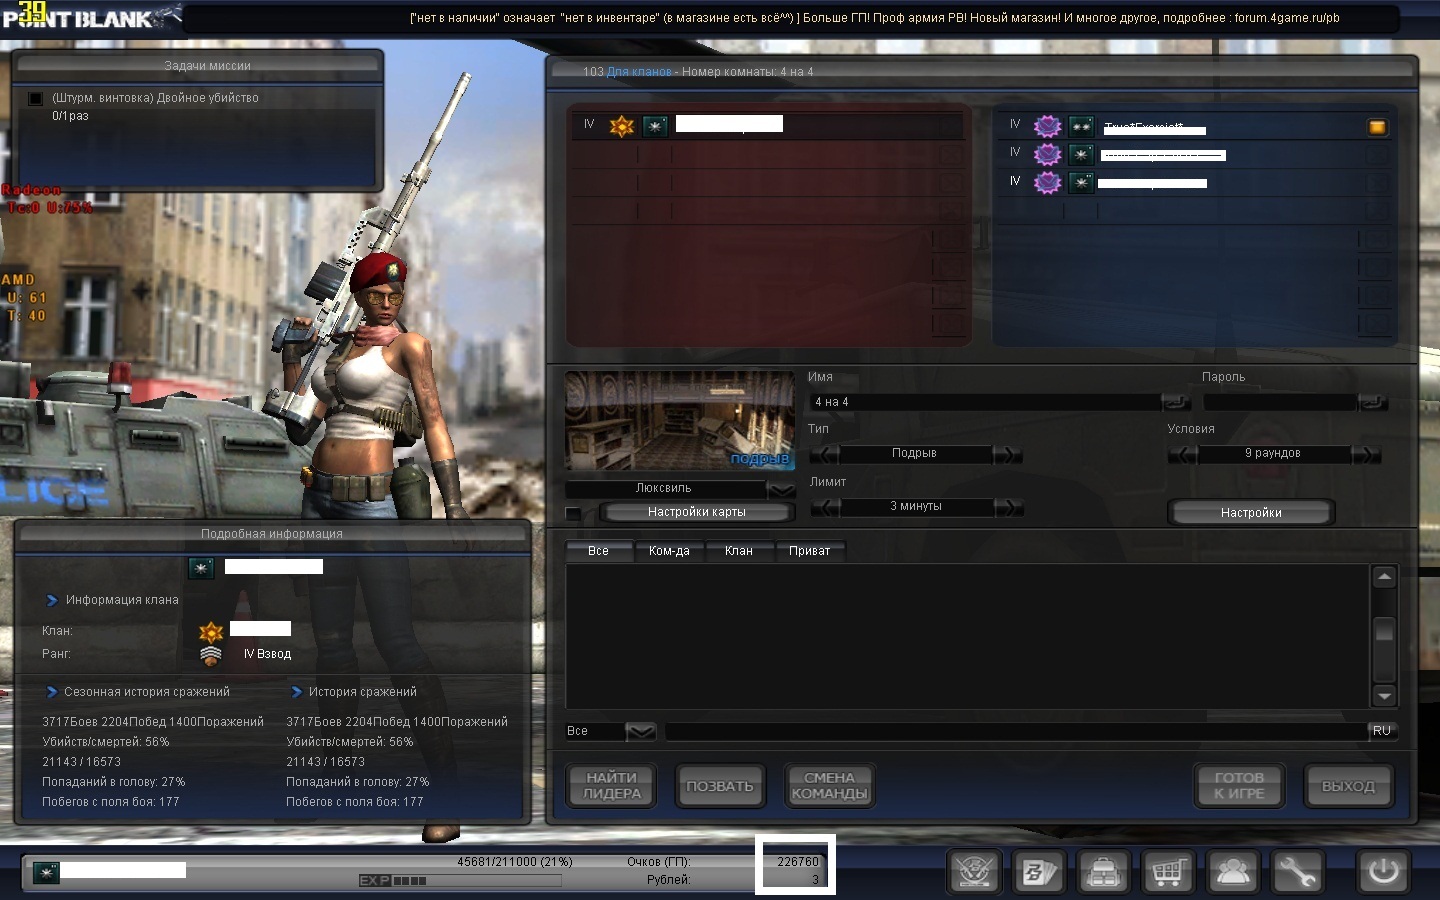The image size is (1440, 900).
Task: Open the PB cards icon in the bottom bar
Action: pos(1038,872)
